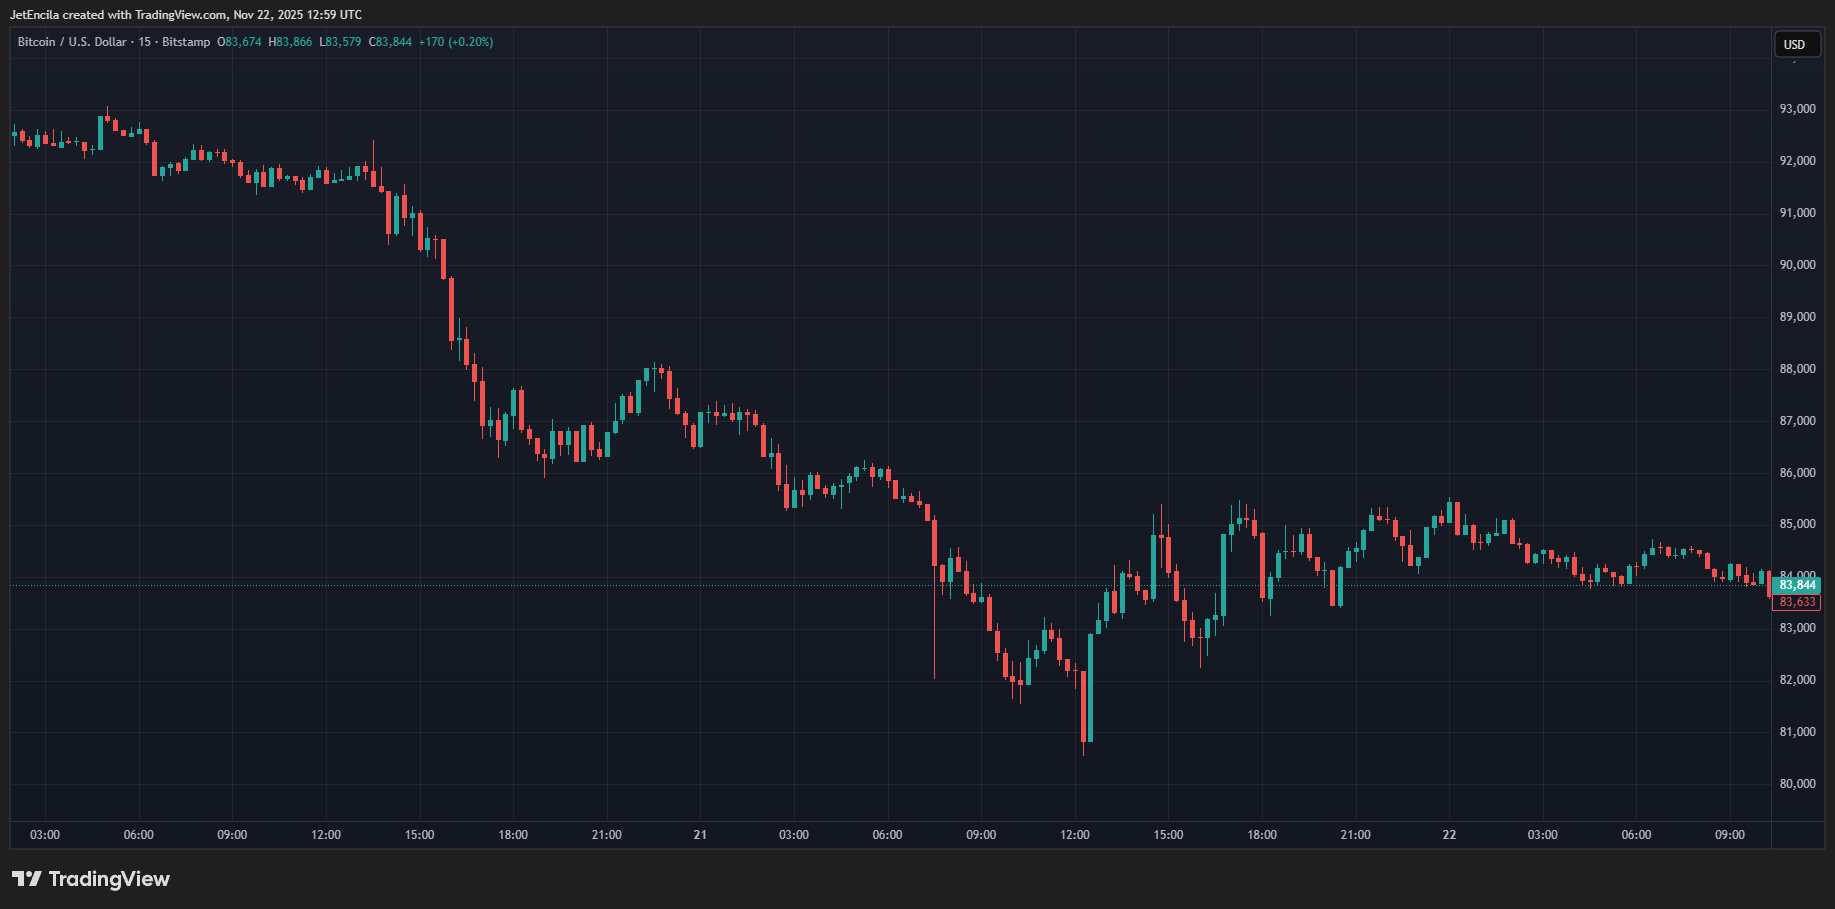Click the red-outlined 83,633 price label
Image resolution: width=1835 pixels, height=909 pixels.
tap(1797, 602)
